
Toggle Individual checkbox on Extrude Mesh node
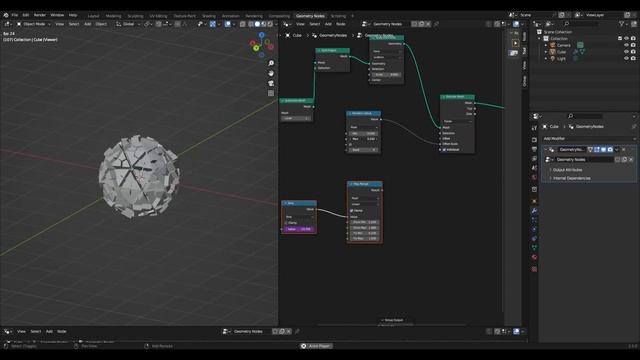pyautogui.click(x=444, y=150)
